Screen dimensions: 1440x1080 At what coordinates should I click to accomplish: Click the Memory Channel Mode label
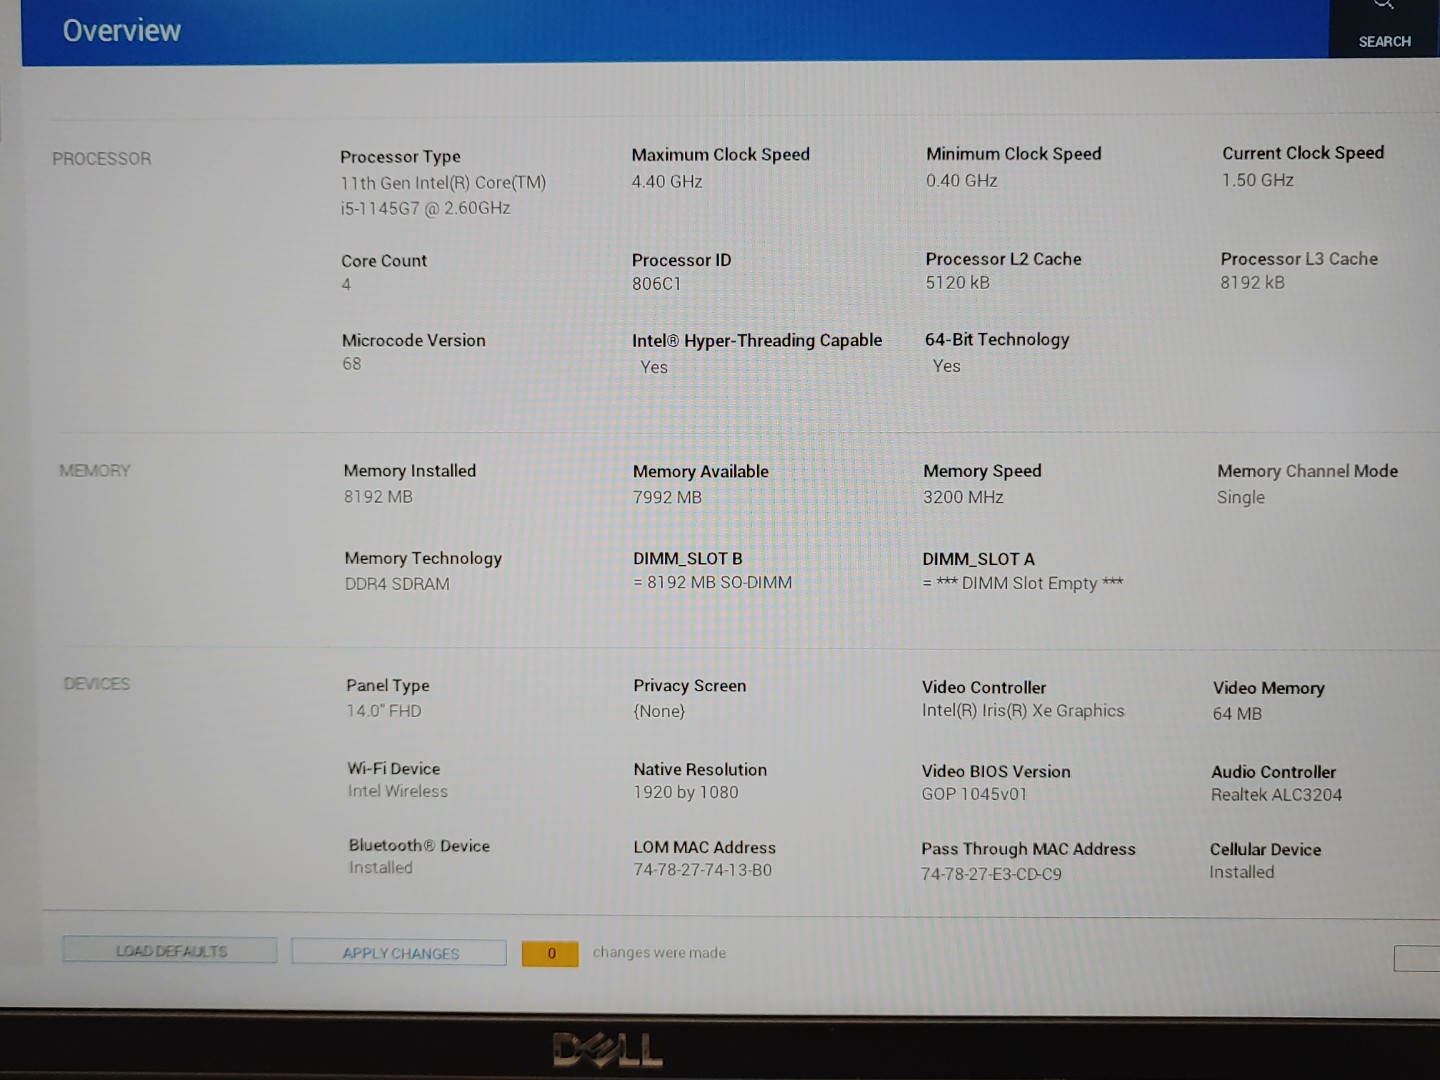tap(1307, 471)
